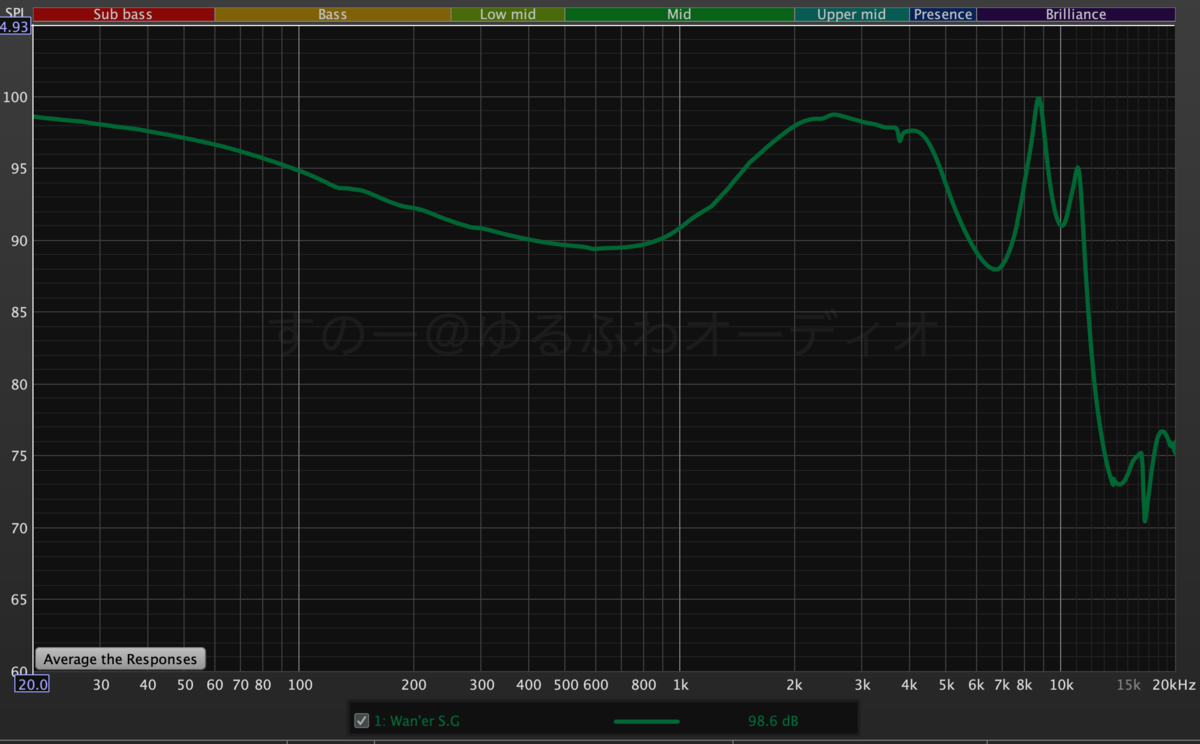This screenshot has width=1200, height=744.
Task: Select the 4.93 axis limit field
Action: [15, 27]
